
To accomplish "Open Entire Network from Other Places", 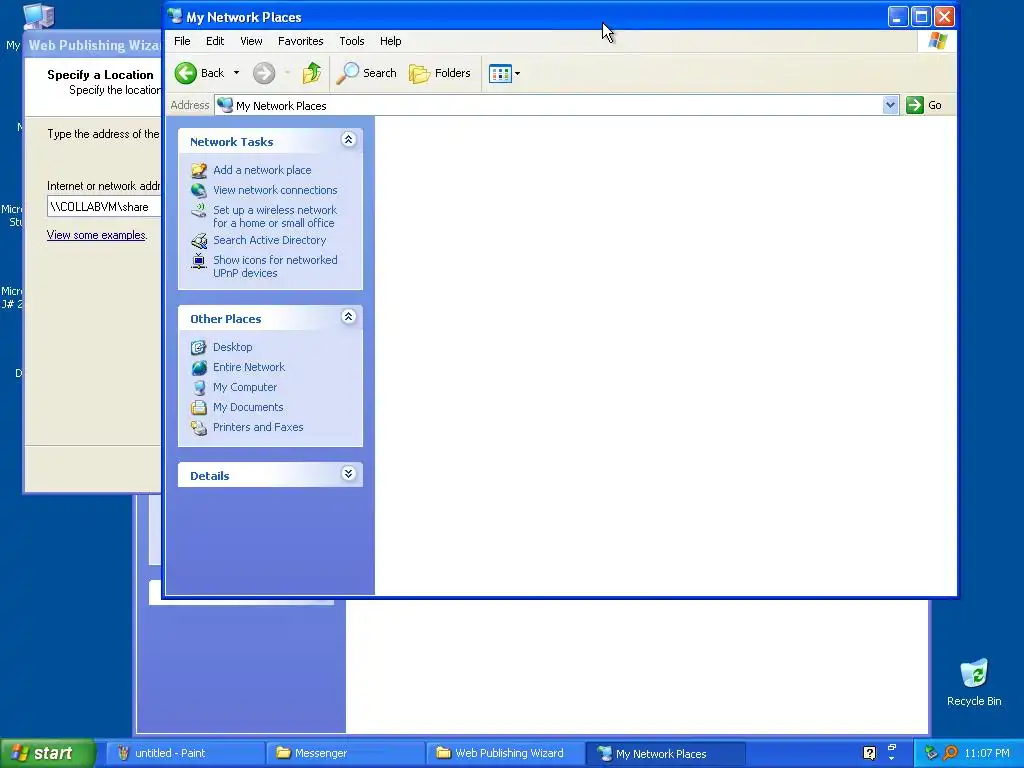I will (x=249, y=367).
